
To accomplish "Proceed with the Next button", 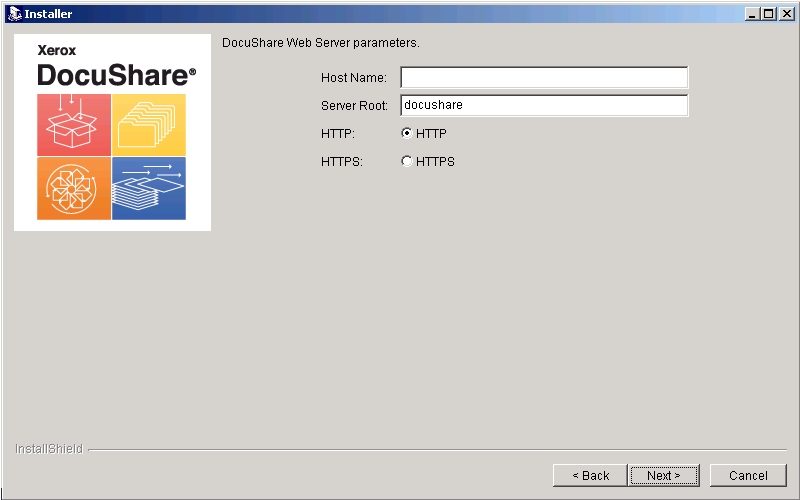I will click(664, 476).
